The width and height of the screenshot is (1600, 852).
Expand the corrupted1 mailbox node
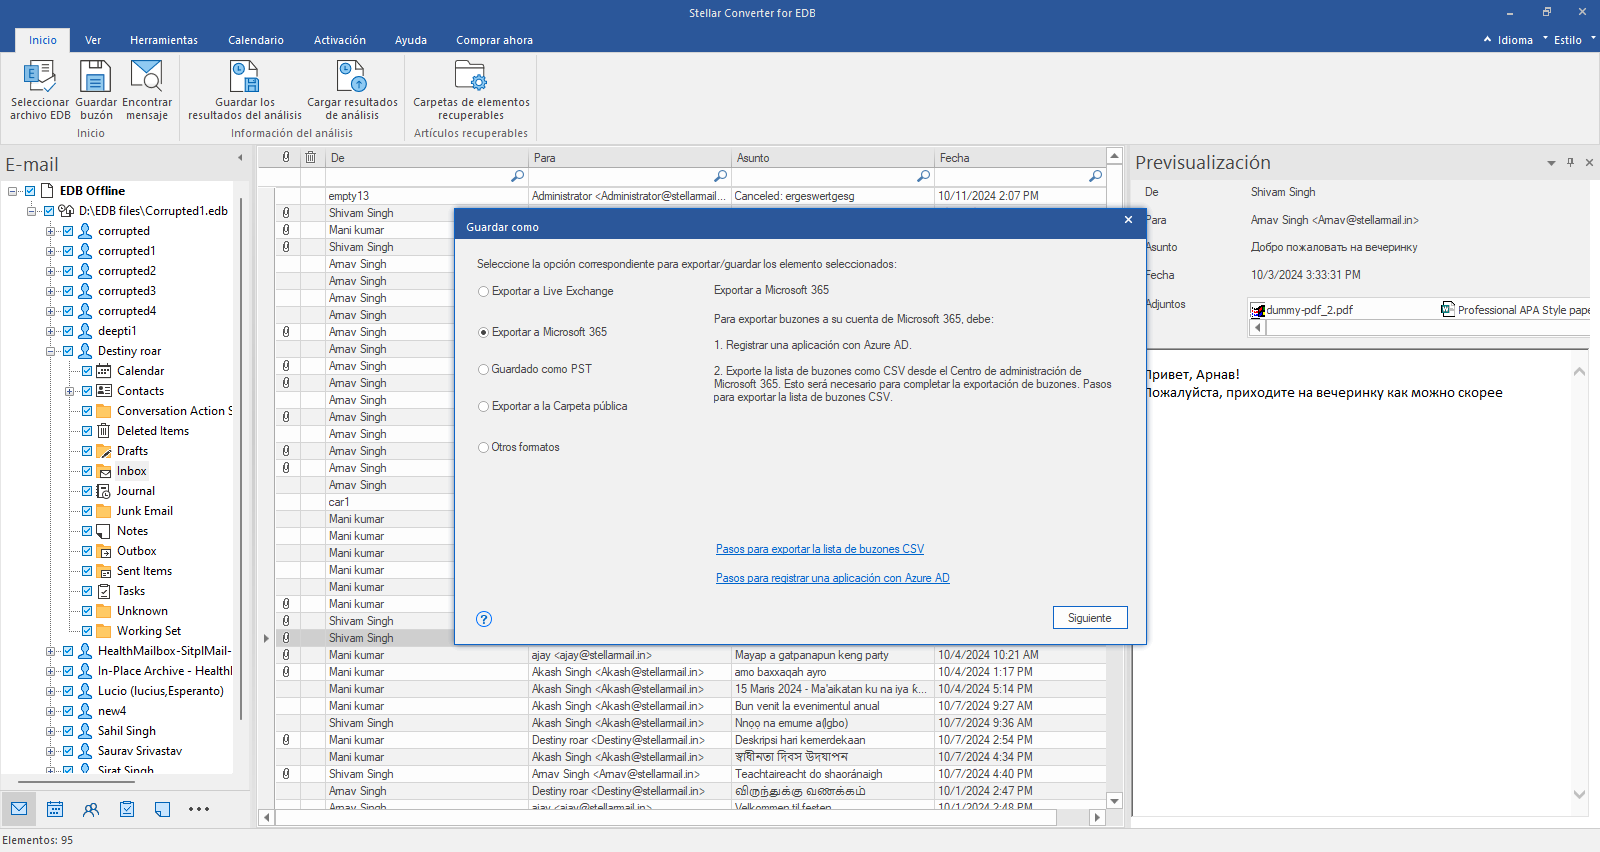pyautogui.click(x=50, y=251)
